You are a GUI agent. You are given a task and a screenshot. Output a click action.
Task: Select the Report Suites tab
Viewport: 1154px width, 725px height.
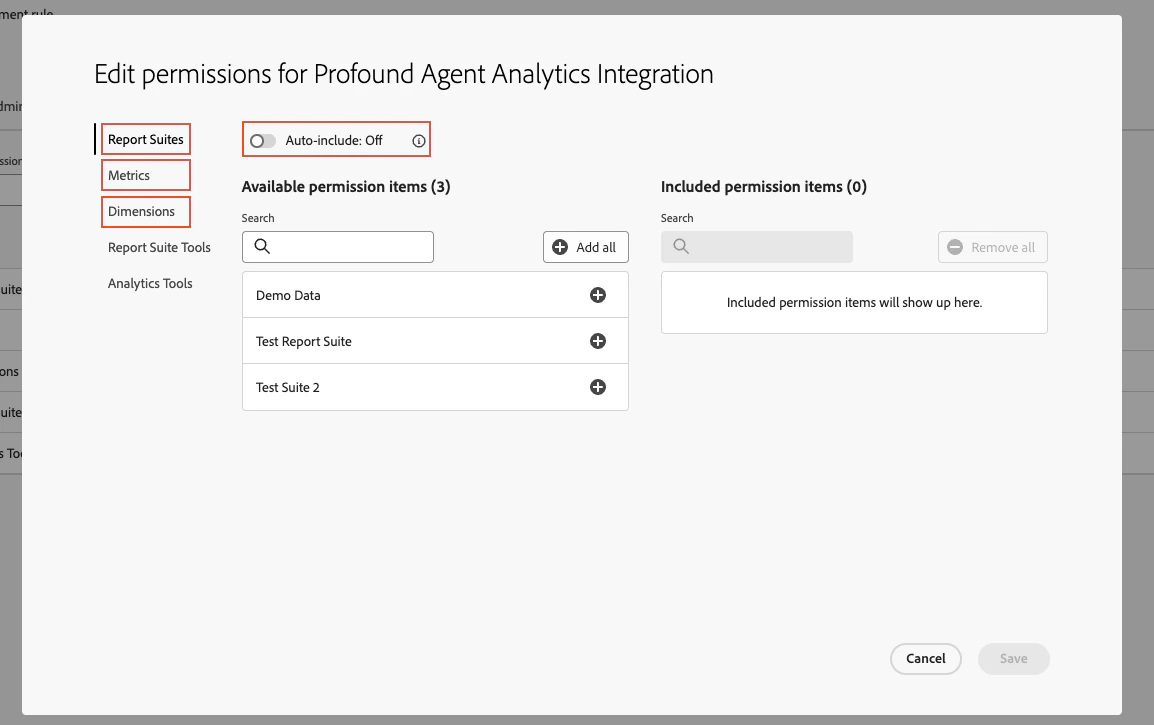(x=146, y=139)
